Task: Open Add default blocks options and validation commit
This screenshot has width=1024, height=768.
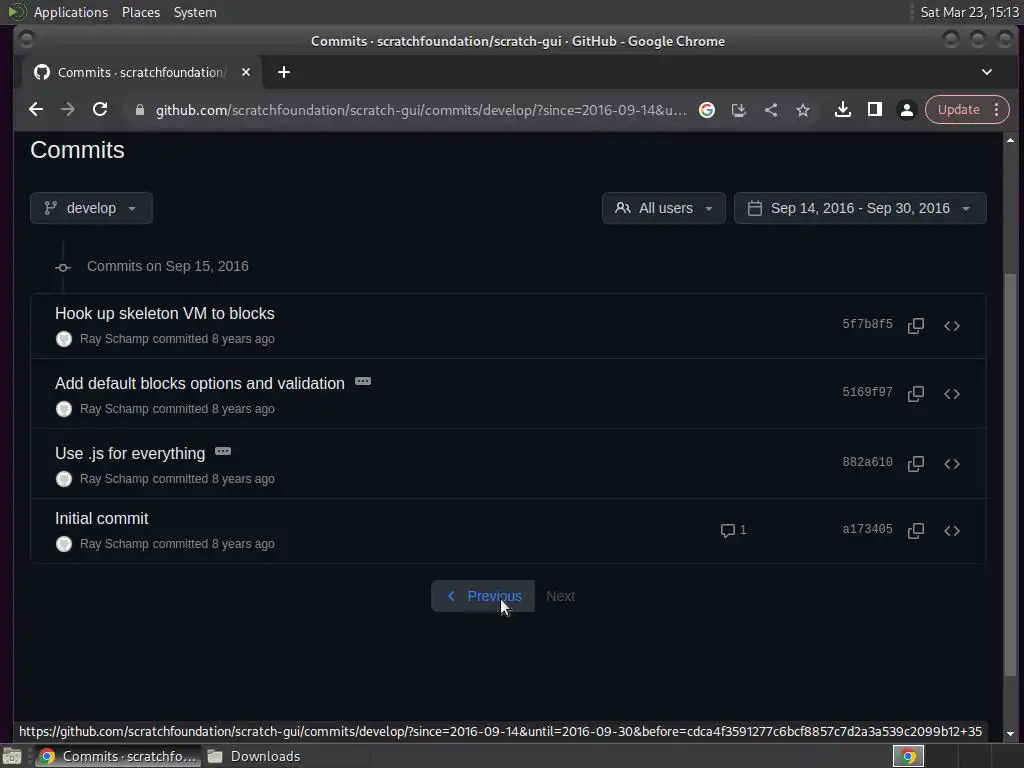Action: (x=200, y=383)
